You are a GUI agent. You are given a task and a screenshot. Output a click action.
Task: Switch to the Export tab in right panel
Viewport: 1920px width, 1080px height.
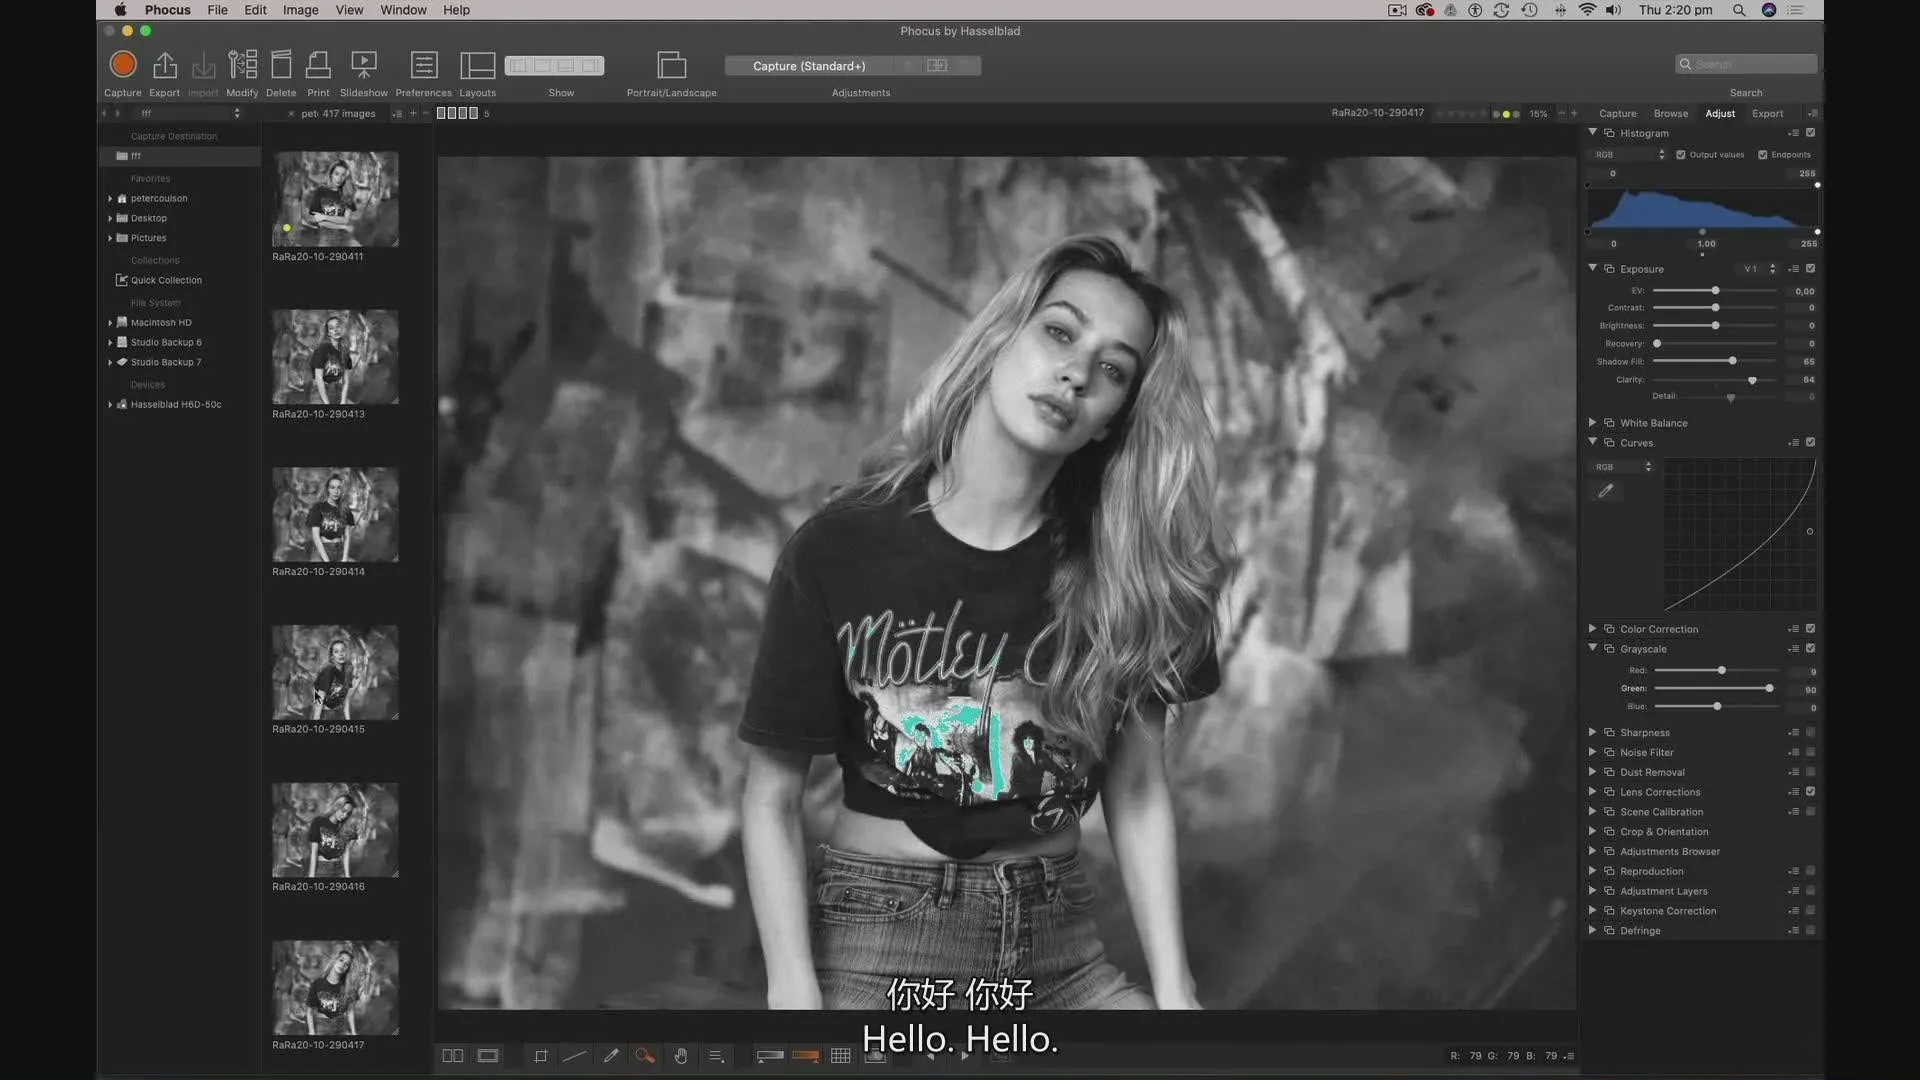point(1767,114)
